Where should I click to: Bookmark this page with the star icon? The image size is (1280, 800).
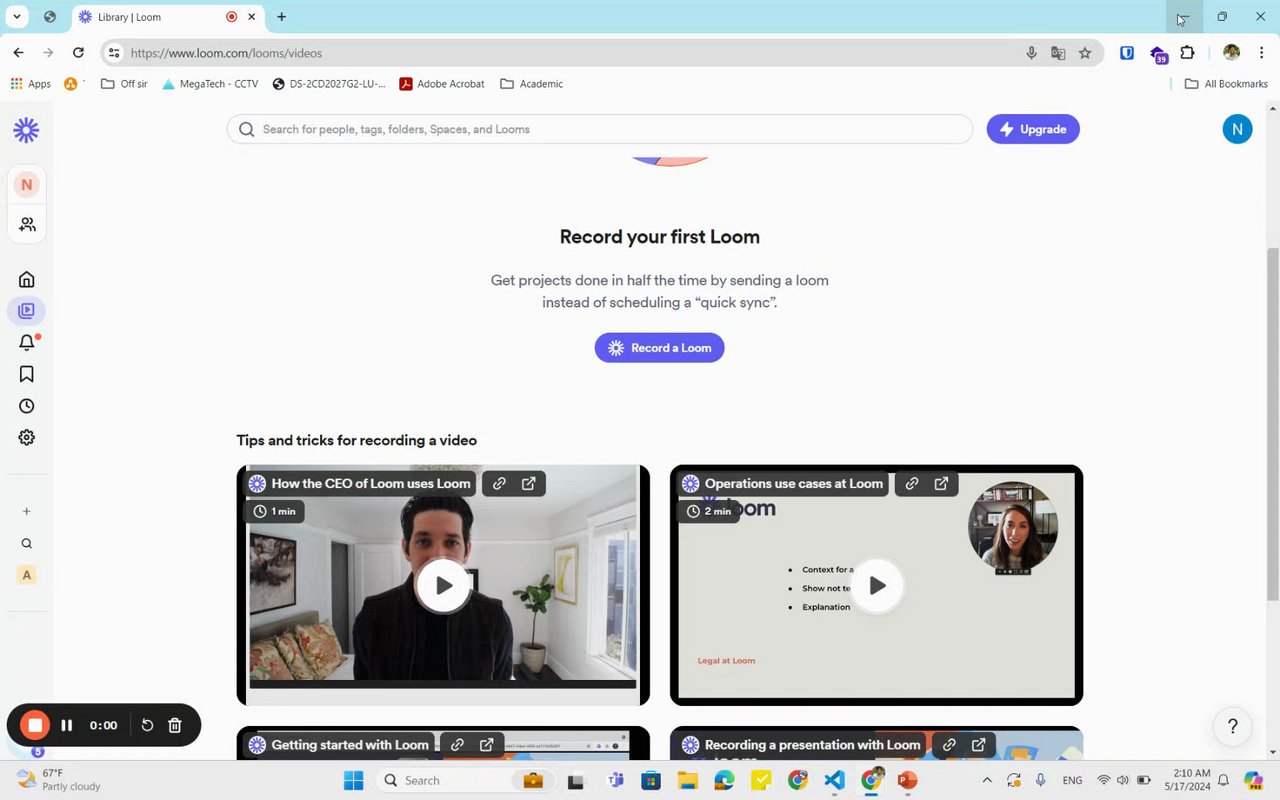click(1085, 53)
